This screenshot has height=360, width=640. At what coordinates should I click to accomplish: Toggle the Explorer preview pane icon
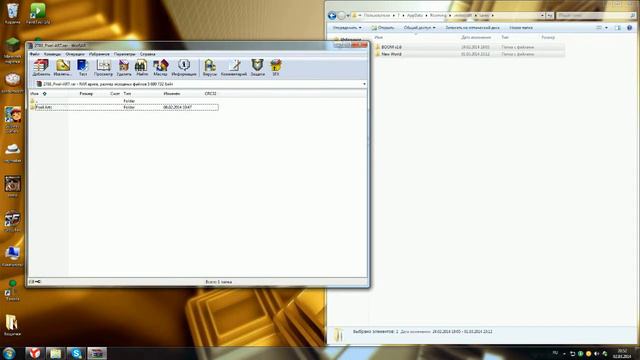[x=618, y=28]
